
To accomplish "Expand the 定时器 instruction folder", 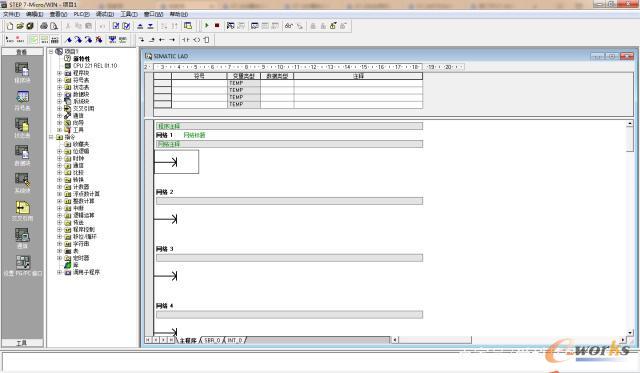I will 60,258.
